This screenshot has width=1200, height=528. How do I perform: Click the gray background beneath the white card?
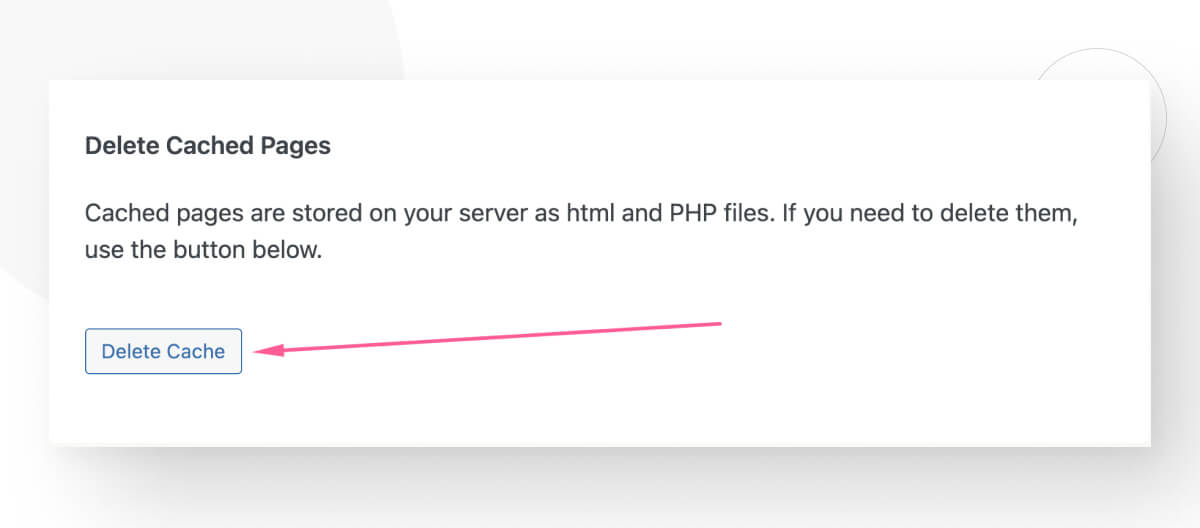pyautogui.click(x=600, y=490)
